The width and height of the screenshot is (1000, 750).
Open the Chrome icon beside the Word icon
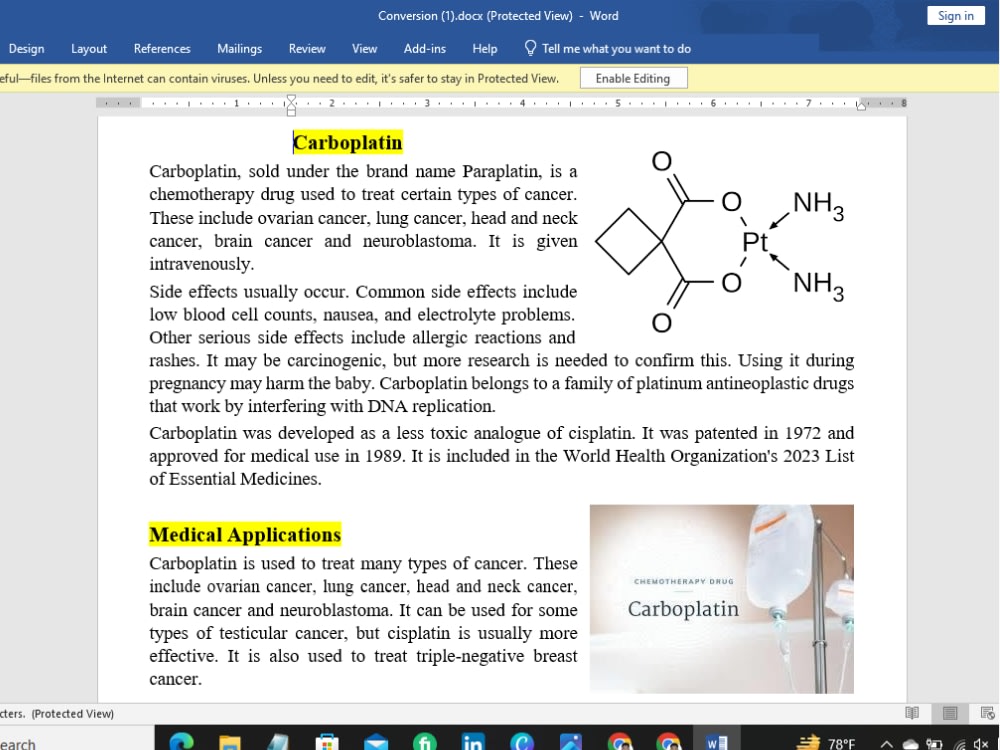[x=668, y=742]
